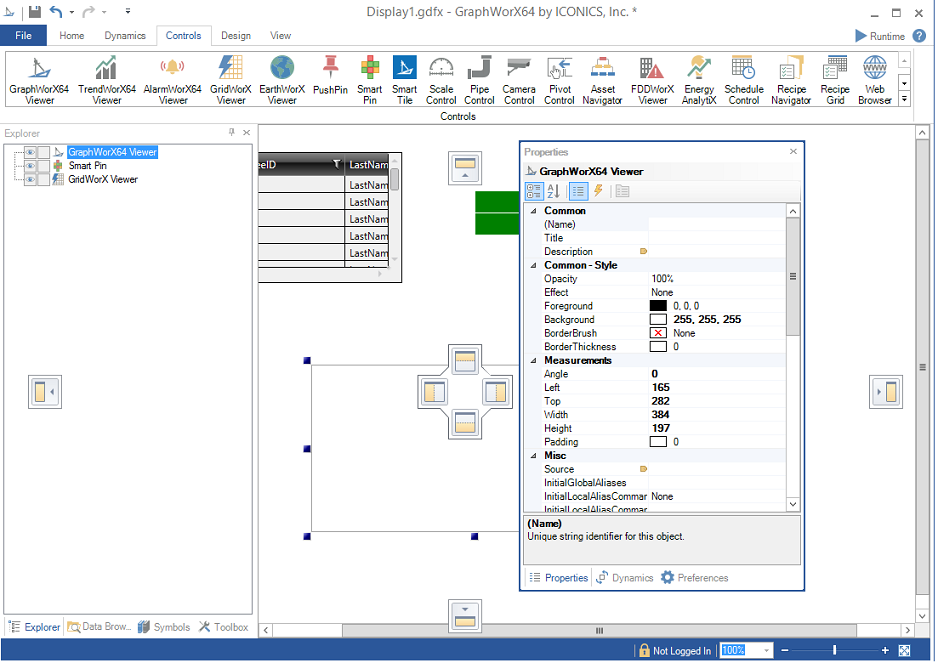This screenshot has height=663, width=938.
Task: Click the Foreground black color swatch
Action: pyautogui.click(x=658, y=306)
